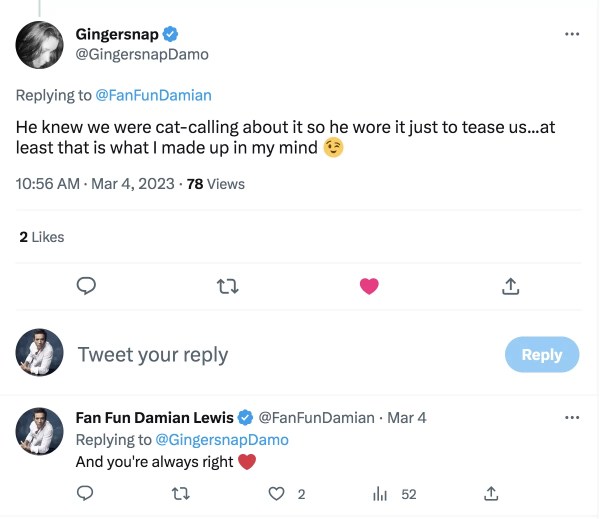Reply to Gingersnap's tweet via comment icon
Viewport: 600px width, 519px height.
86,286
